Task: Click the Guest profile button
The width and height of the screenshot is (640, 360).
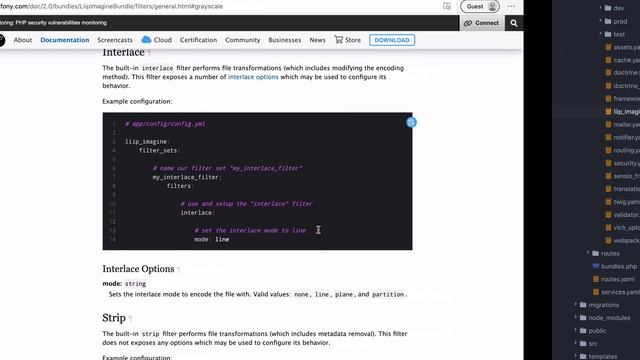Action: (480, 7)
